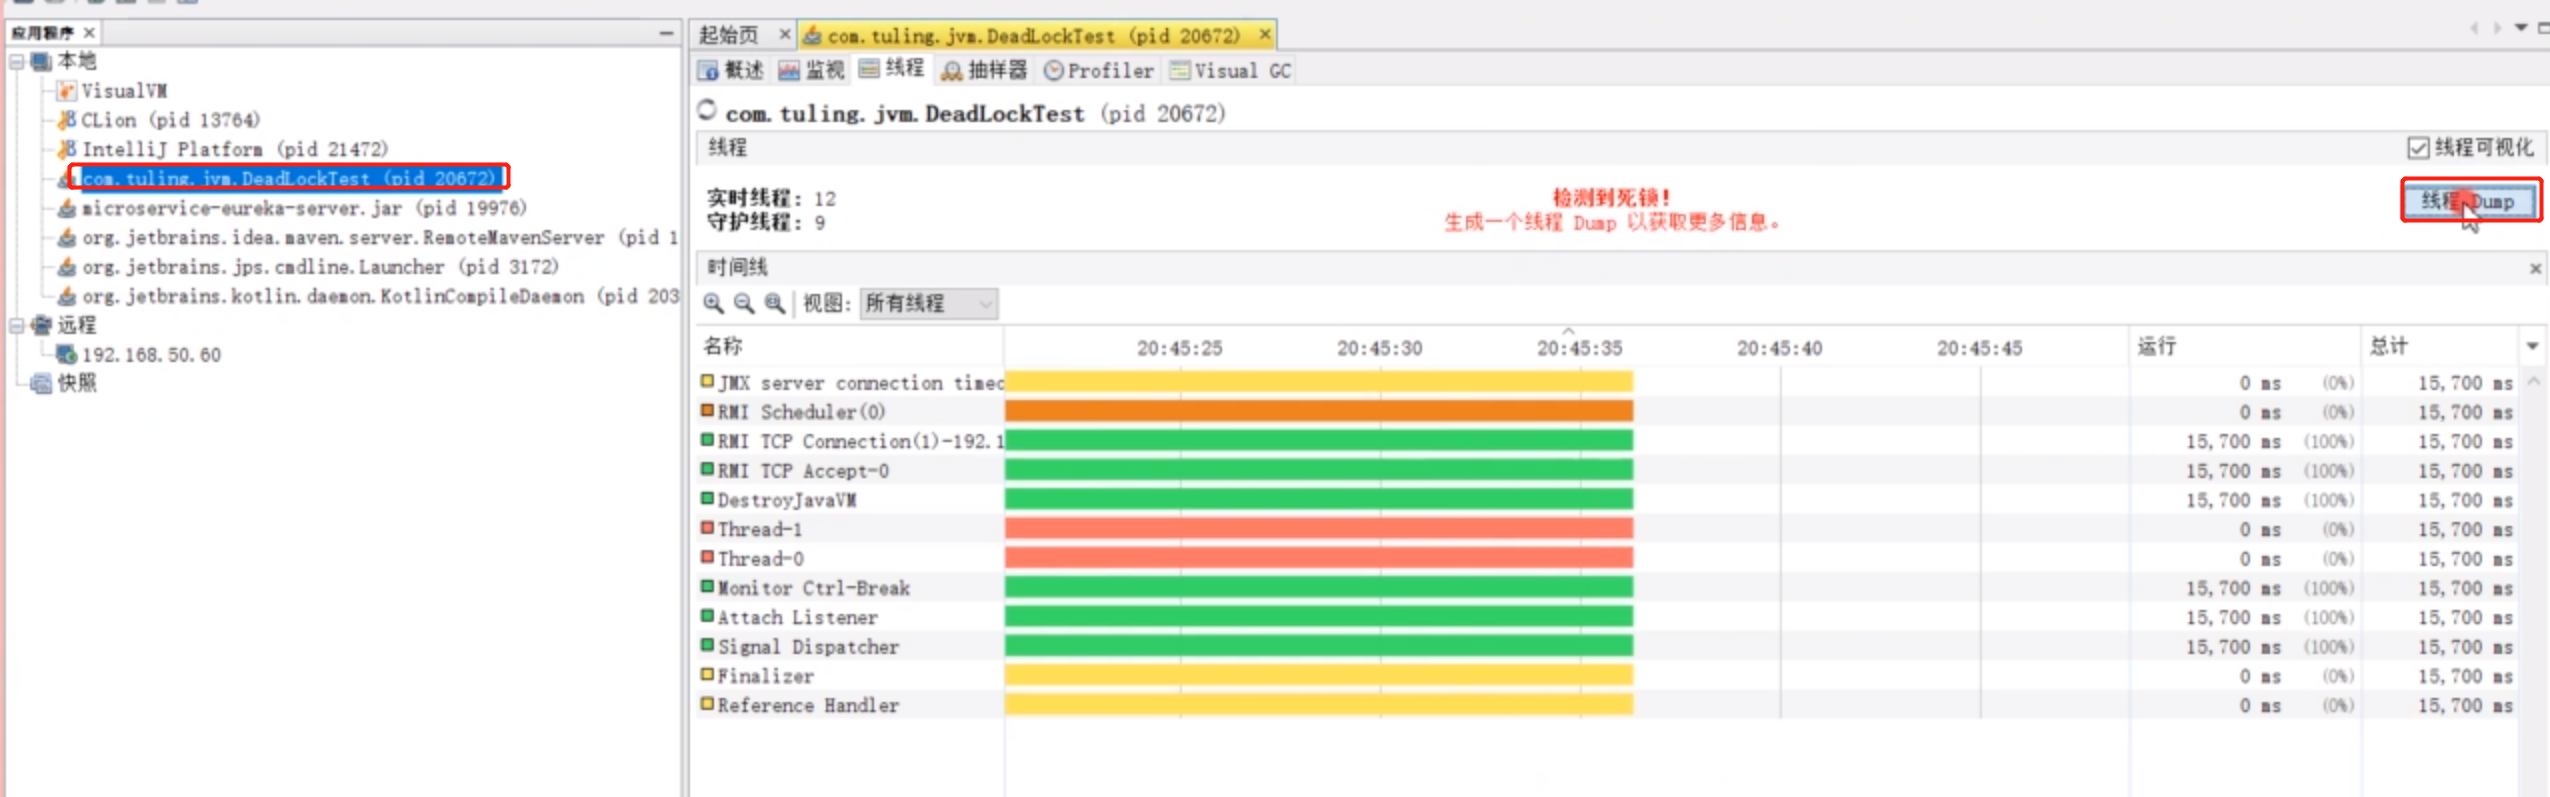Click the 20:45:35 timeline marker
Viewport: 2550px width, 797px height.
(1579, 348)
